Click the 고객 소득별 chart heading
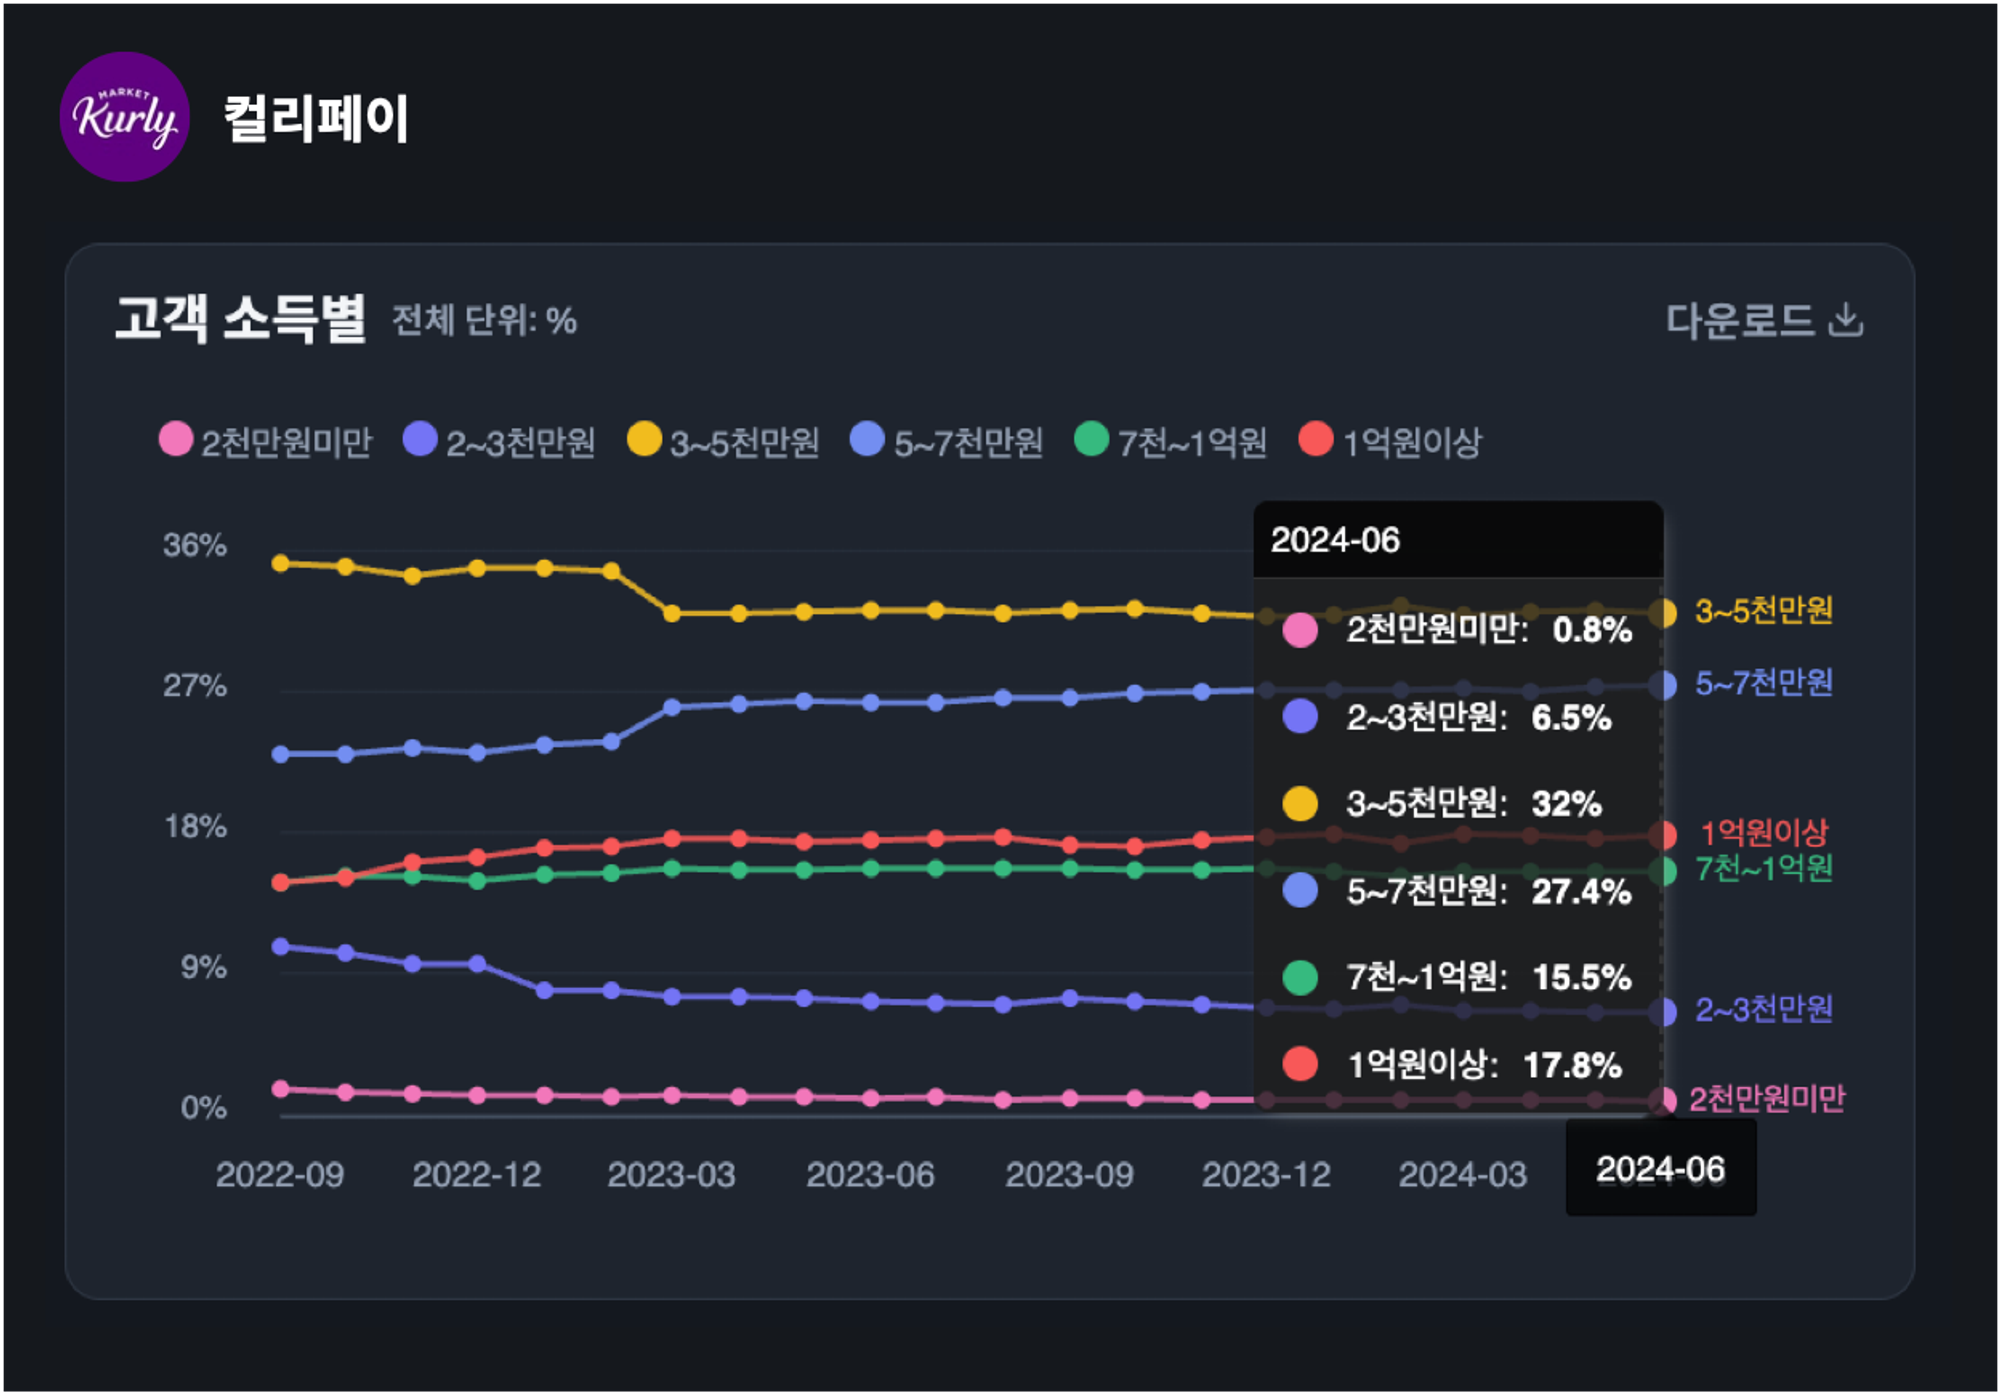 [x=241, y=319]
